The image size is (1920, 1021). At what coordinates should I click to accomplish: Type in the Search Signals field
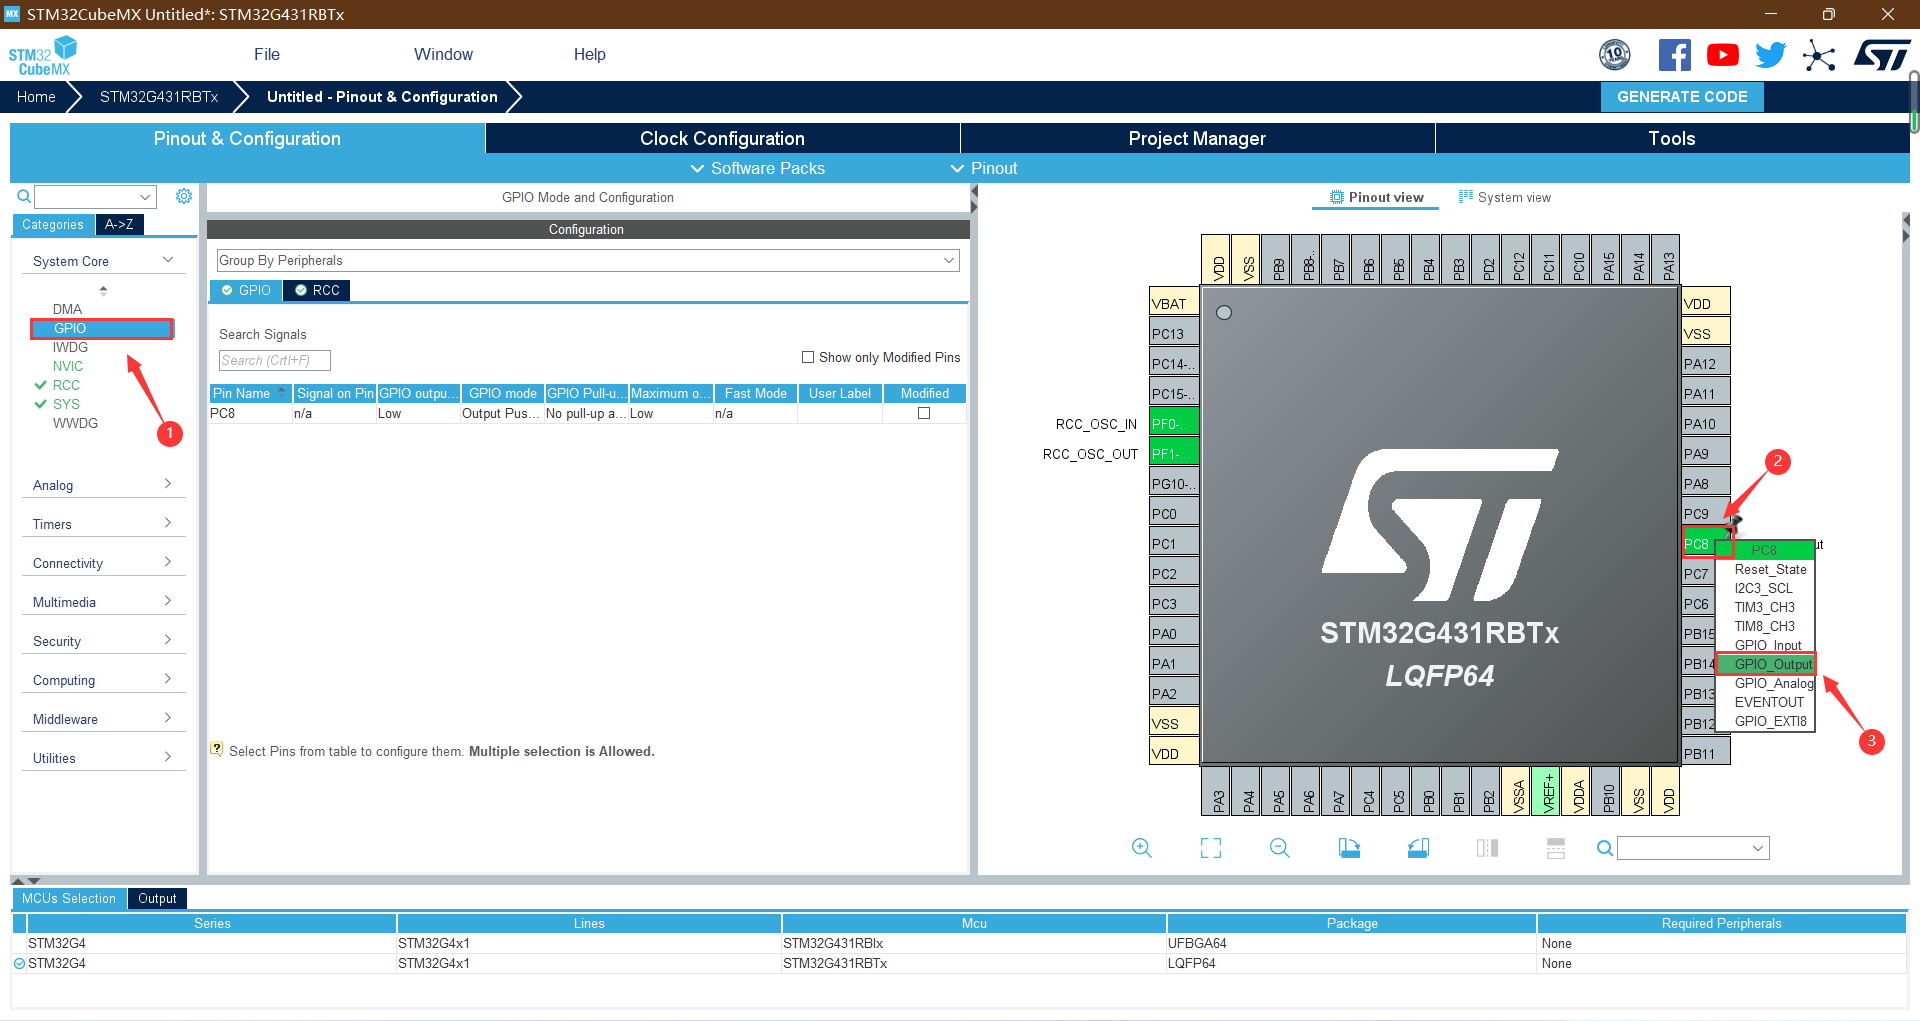point(273,360)
